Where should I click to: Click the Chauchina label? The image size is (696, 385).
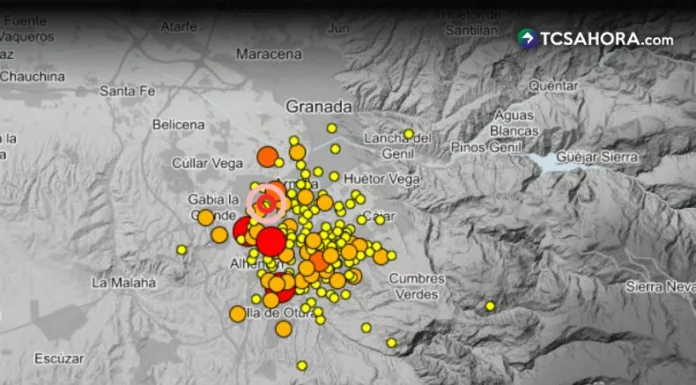click(x=32, y=76)
